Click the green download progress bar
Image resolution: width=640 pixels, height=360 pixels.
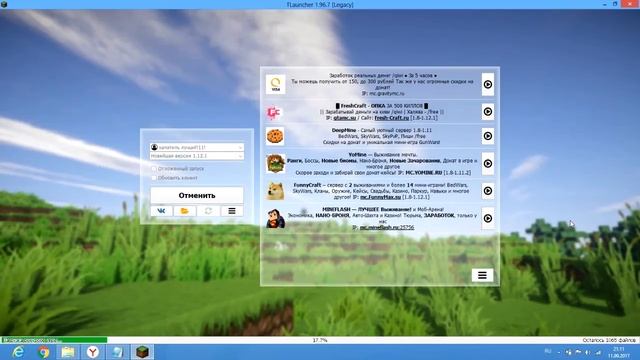pos(54,340)
